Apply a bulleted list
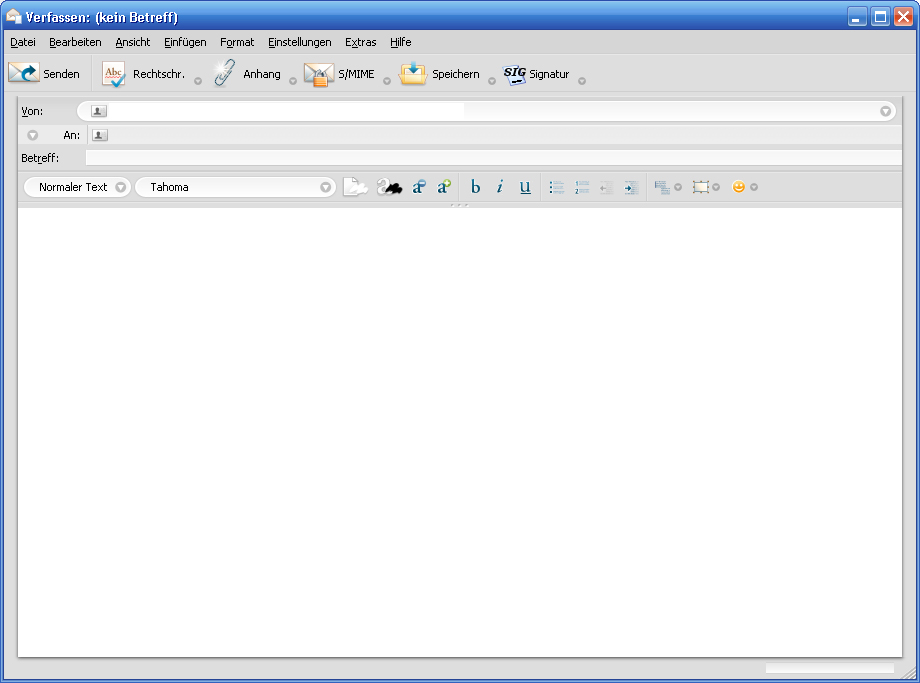Viewport: 920px width, 683px height. [557, 187]
